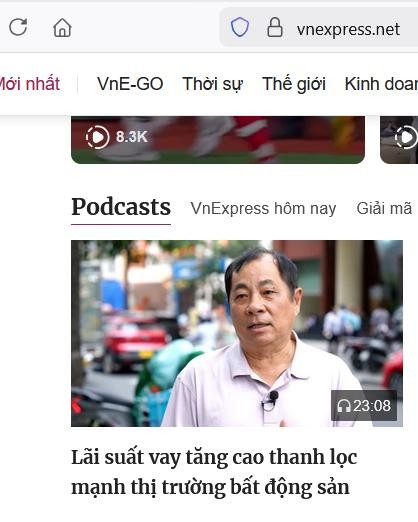Go to the Thời sự section
This screenshot has width=418, height=522.
tap(213, 84)
